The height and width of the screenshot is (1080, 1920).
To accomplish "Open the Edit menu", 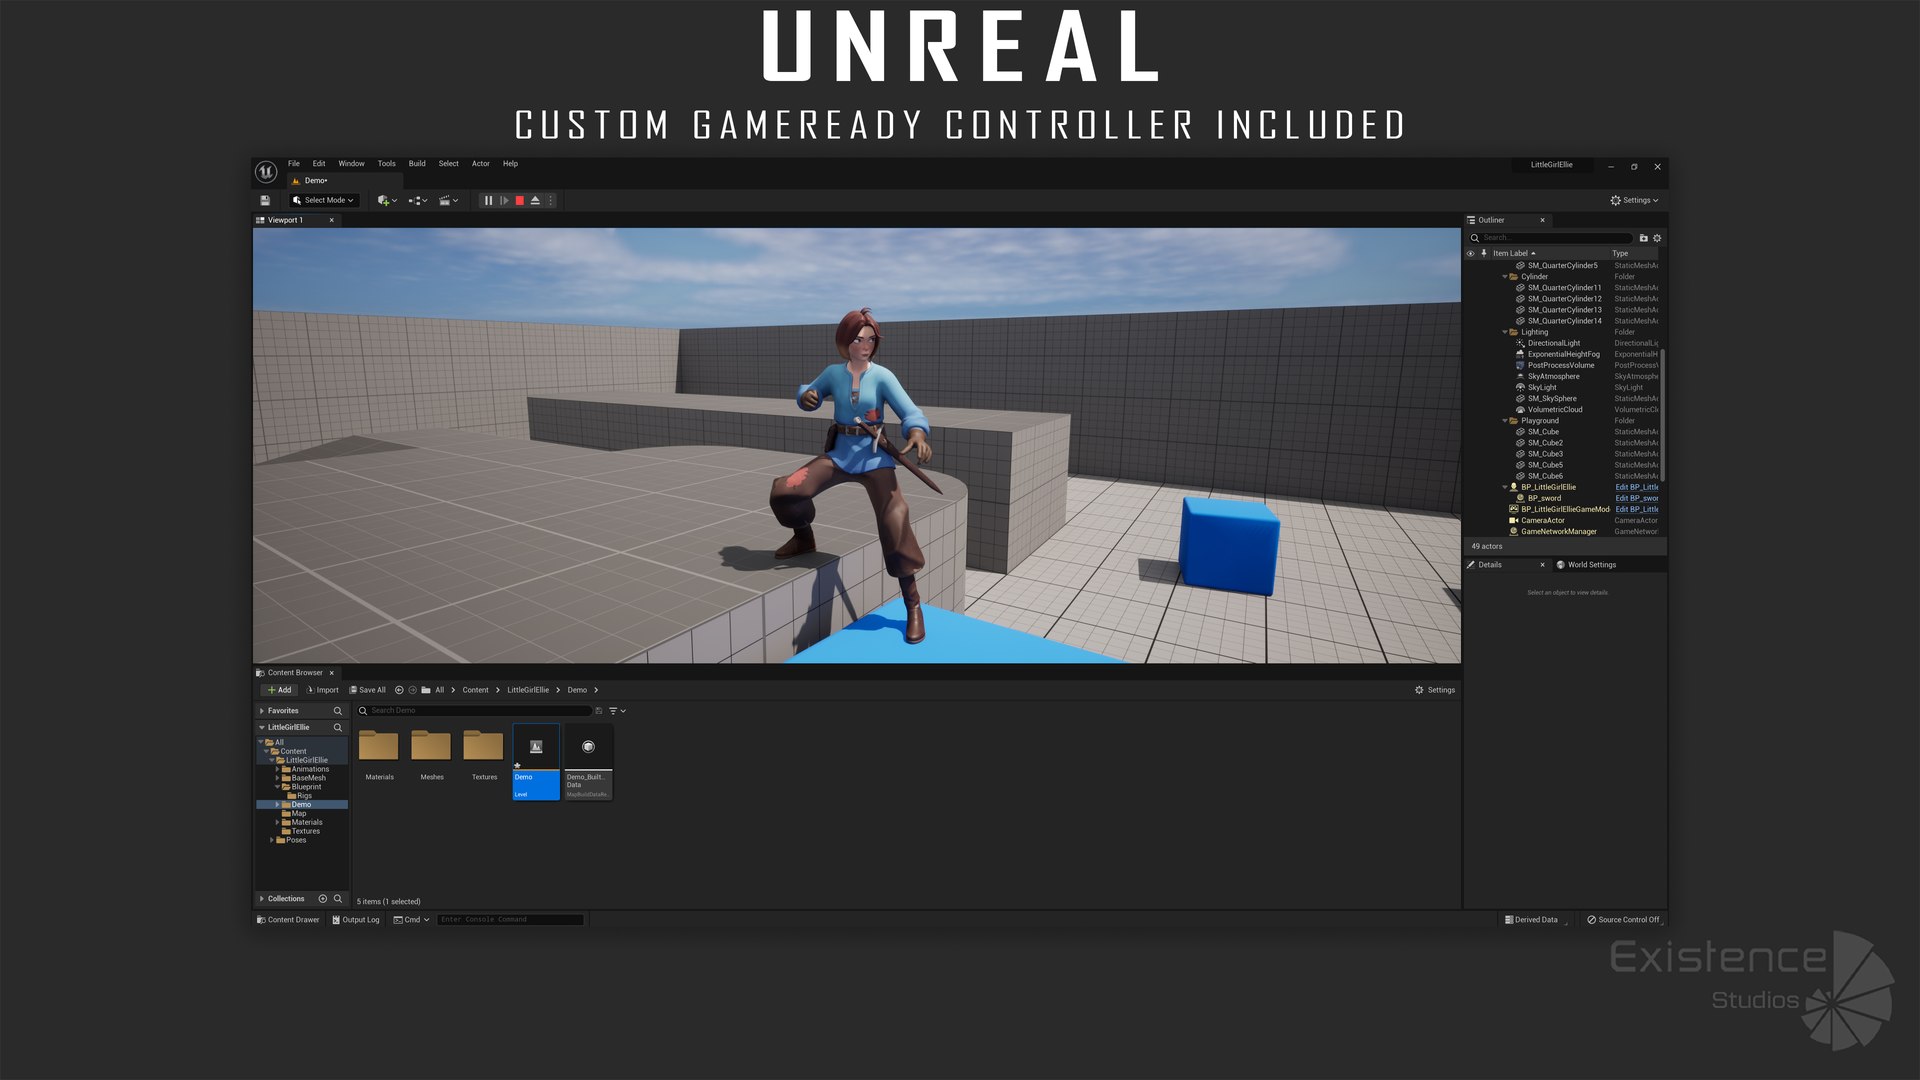I will [319, 164].
